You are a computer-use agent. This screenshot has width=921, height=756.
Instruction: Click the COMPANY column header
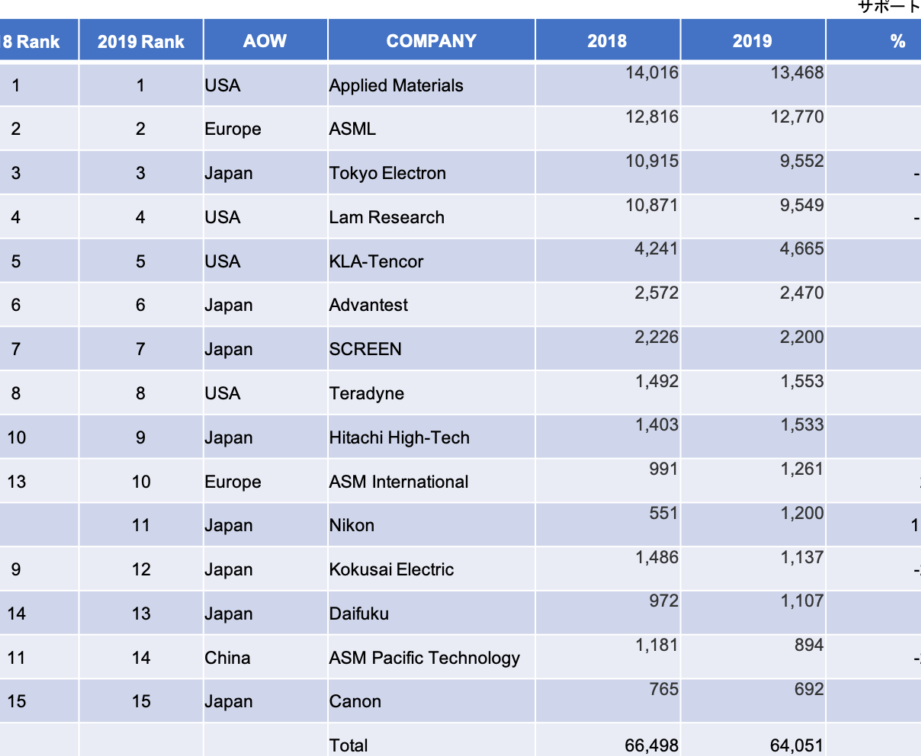(431, 41)
